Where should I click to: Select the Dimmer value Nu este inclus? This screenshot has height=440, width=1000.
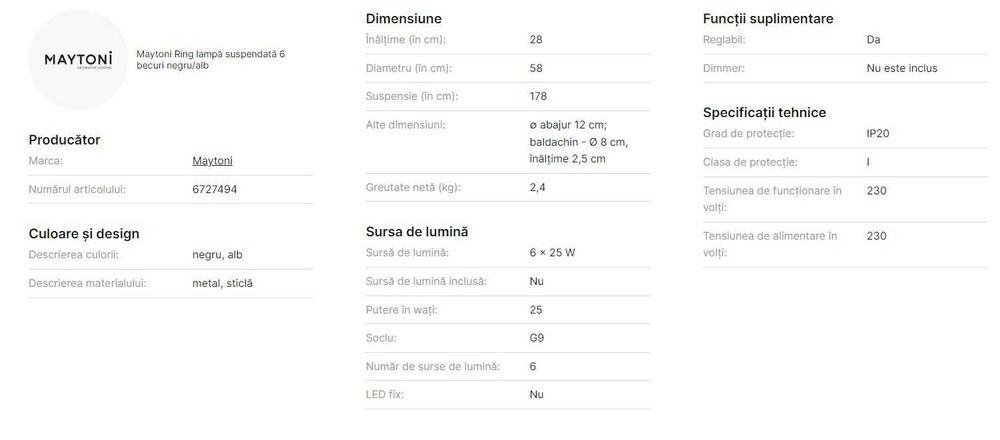tap(902, 68)
